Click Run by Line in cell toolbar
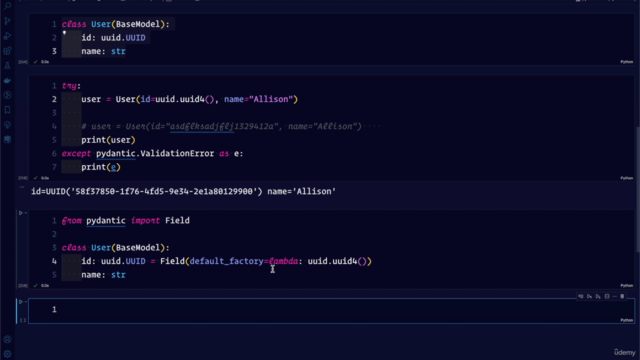640x360 pixels. 580,296
